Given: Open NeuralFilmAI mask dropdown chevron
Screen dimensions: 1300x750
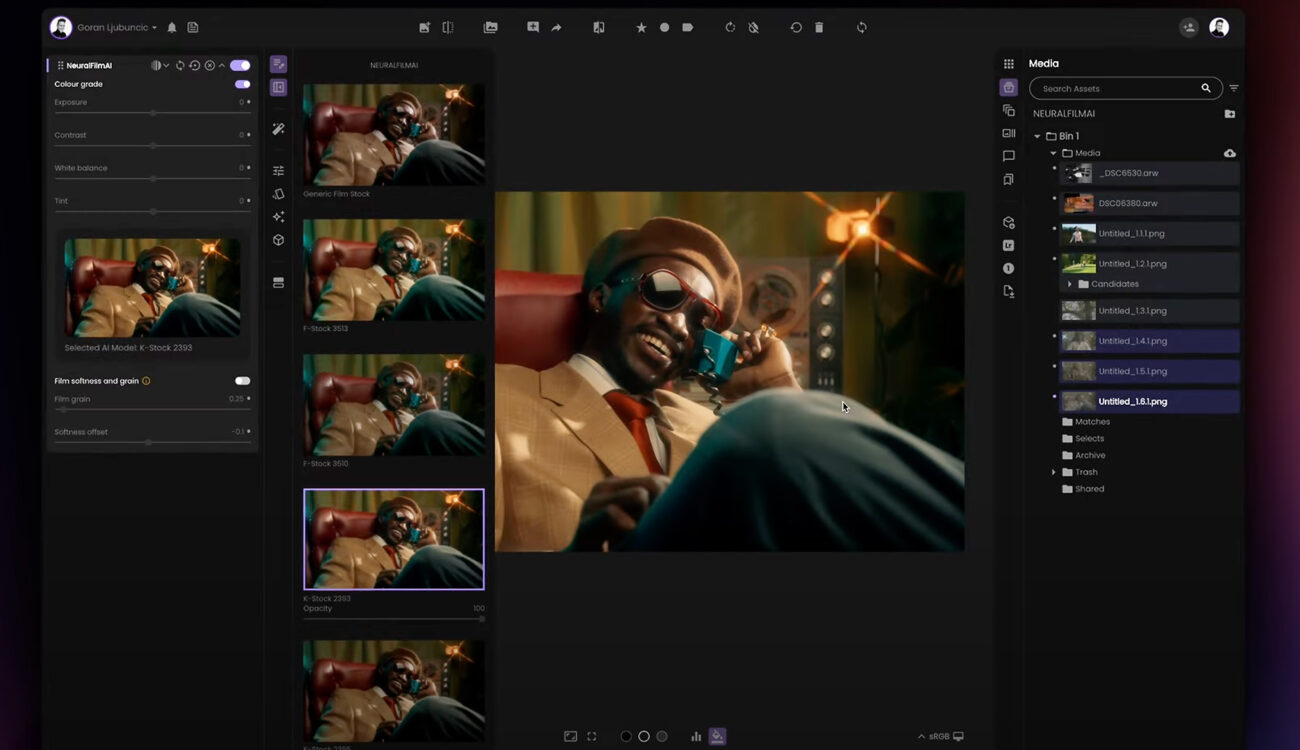Looking at the screenshot, I should click(x=166, y=65).
